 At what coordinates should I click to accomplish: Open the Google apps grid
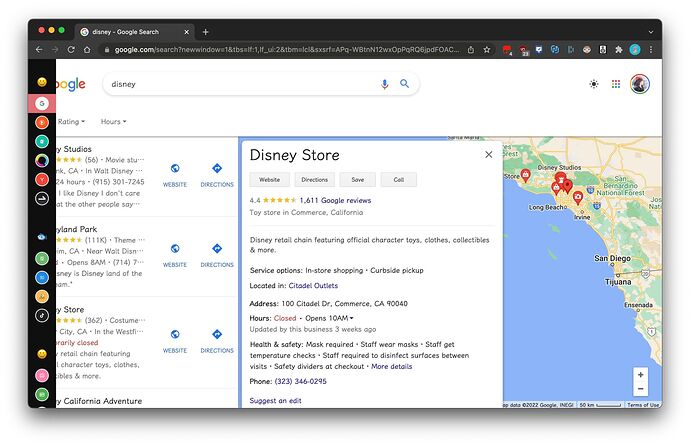tap(616, 84)
